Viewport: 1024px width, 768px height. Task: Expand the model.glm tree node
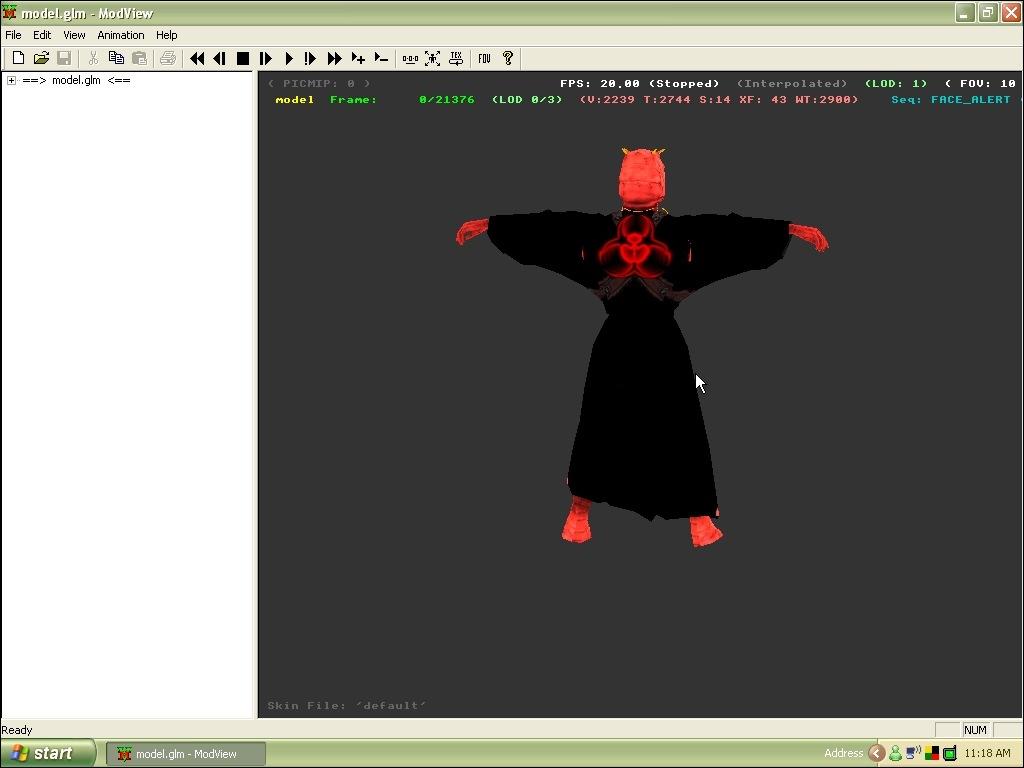[11, 81]
